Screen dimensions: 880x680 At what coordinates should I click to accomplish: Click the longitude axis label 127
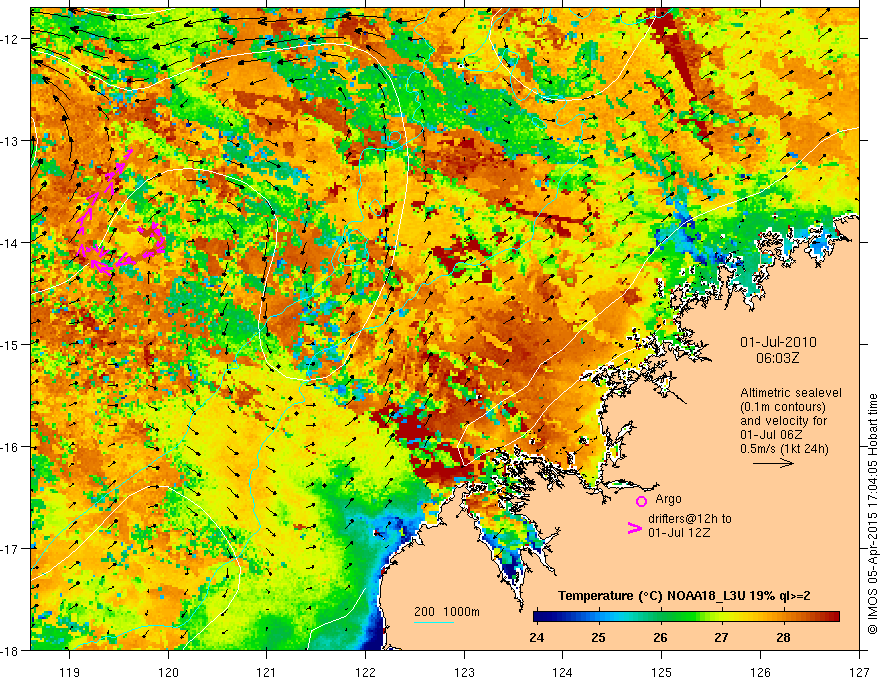tap(859, 672)
